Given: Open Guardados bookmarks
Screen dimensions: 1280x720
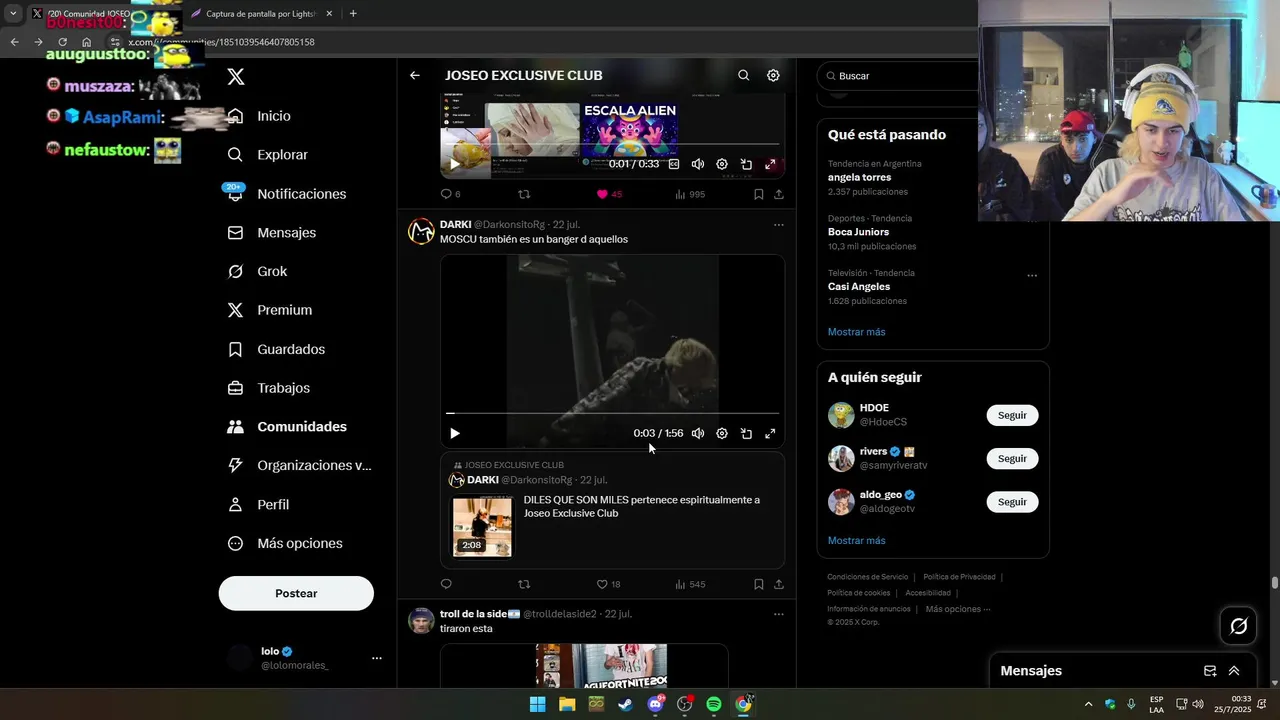Looking at the screenshot, I should (x=276, y=349).
